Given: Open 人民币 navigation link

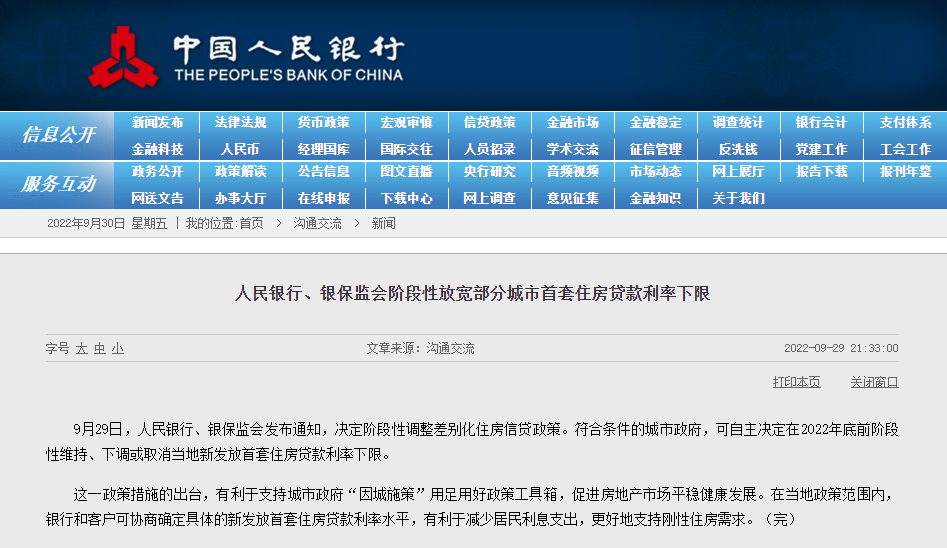Looking at the screenshot, I should (x=240, y=149).
